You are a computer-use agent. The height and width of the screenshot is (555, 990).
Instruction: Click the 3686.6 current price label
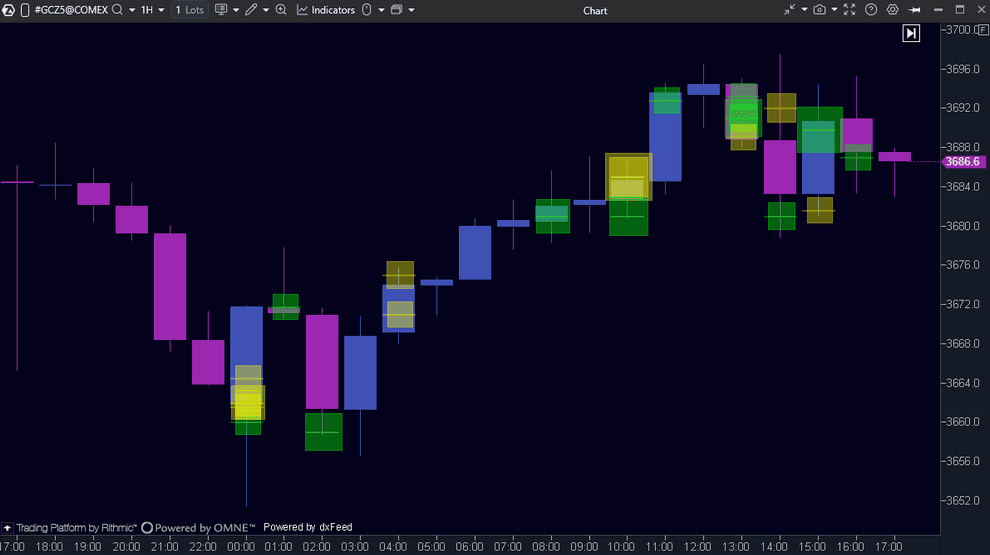[x=964, y=161]
